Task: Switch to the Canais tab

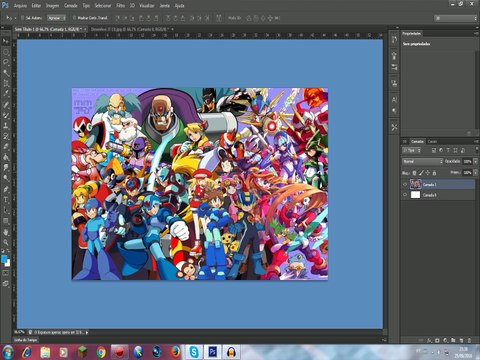Action: (432, 141)
